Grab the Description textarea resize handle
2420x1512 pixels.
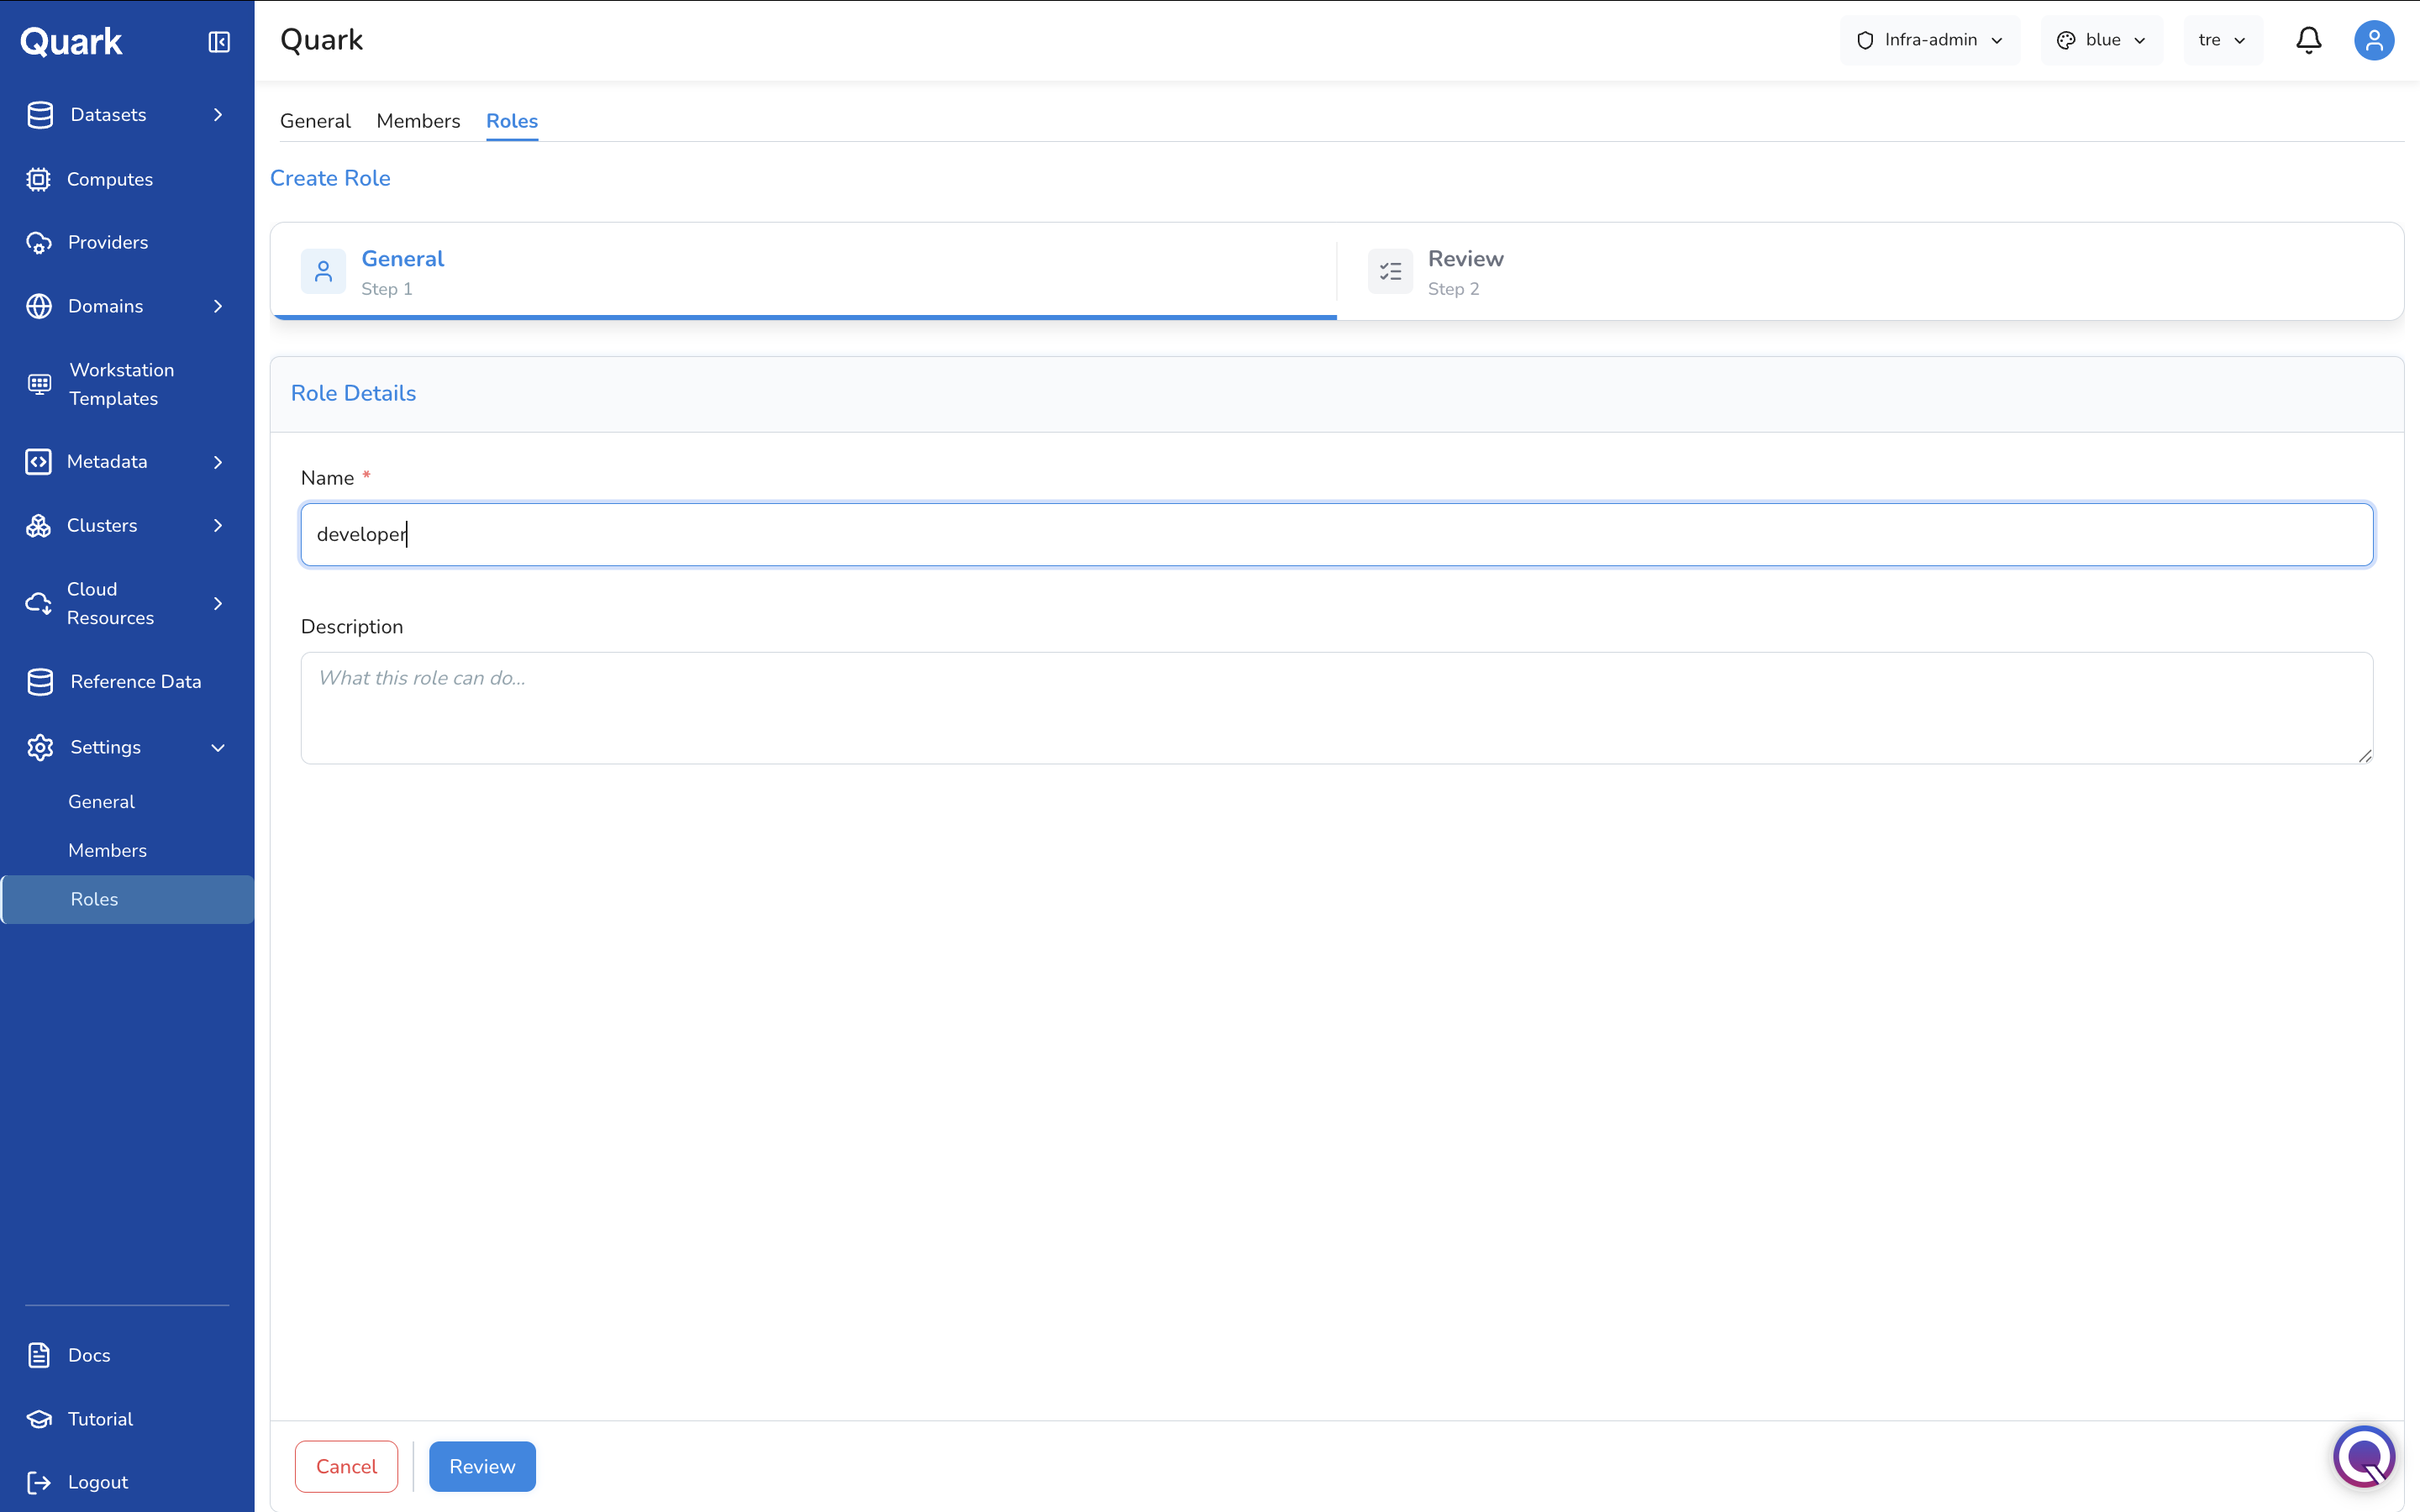2365,756
